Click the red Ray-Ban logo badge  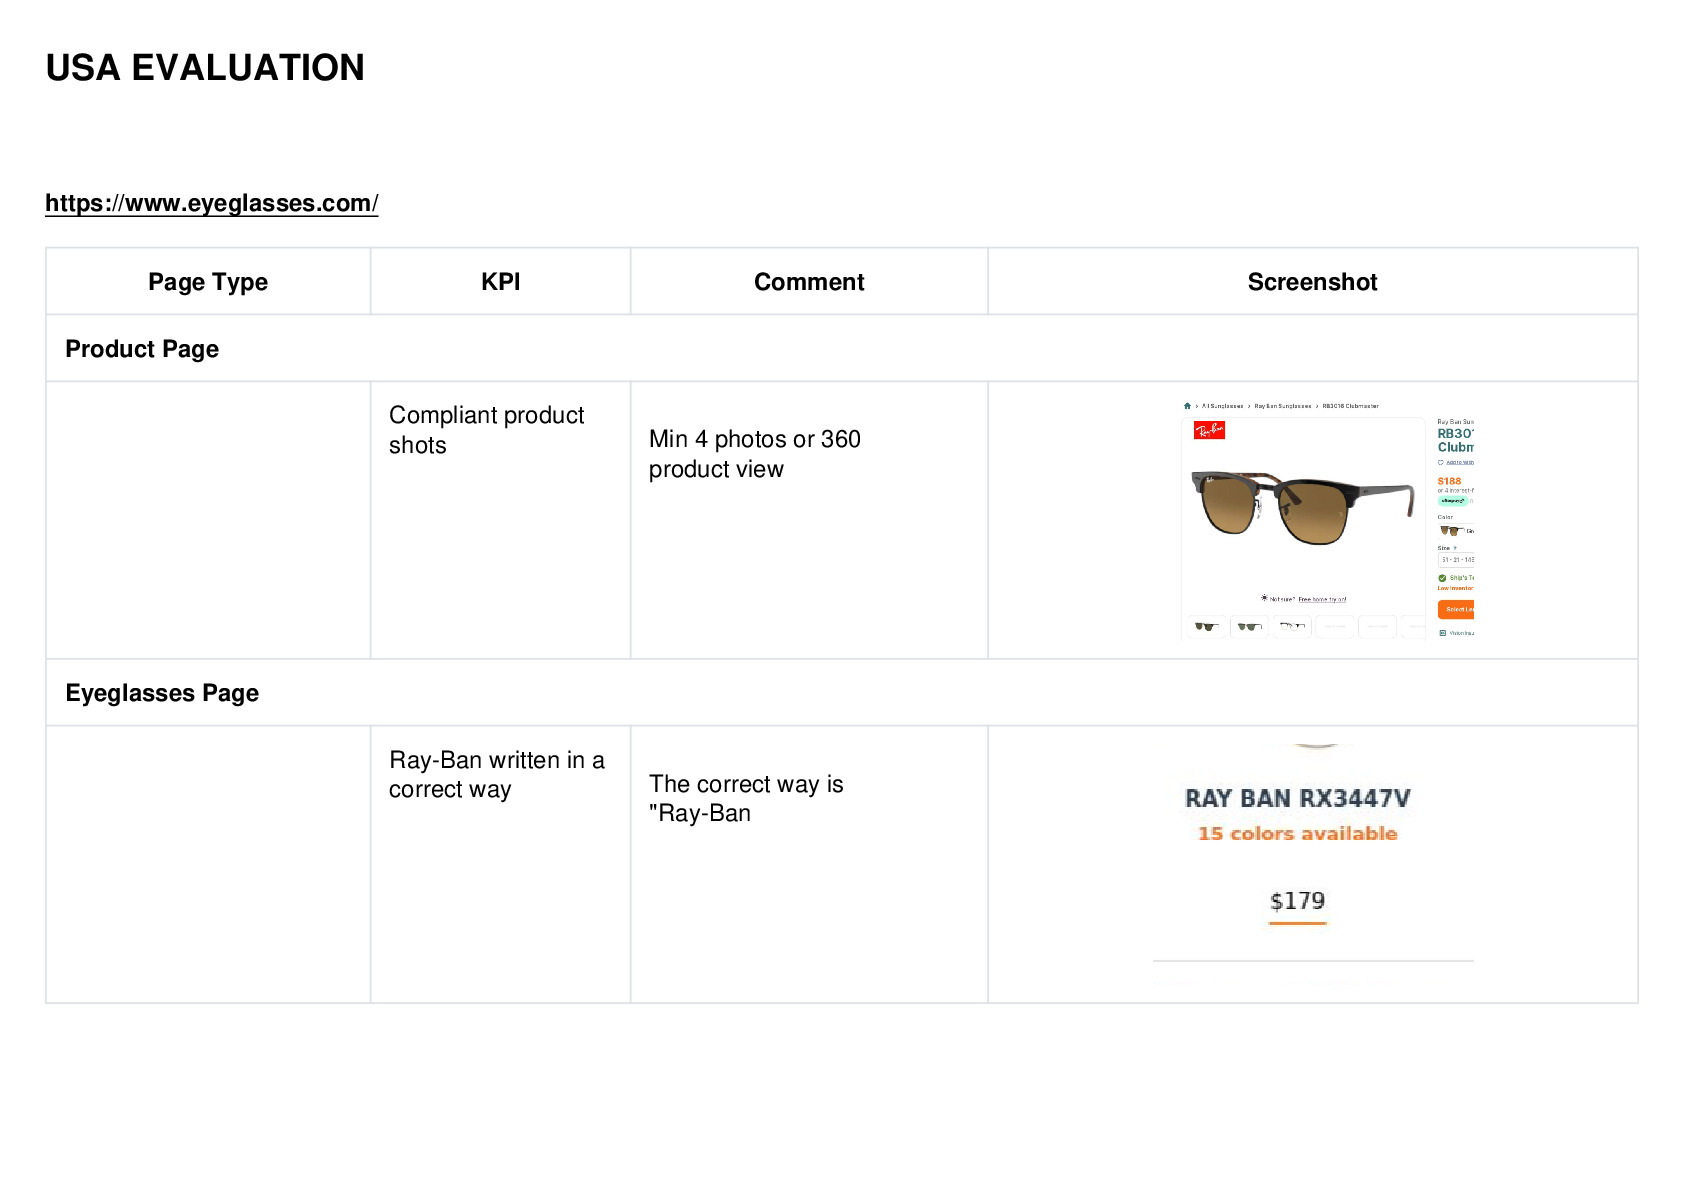click(1209, 430)
